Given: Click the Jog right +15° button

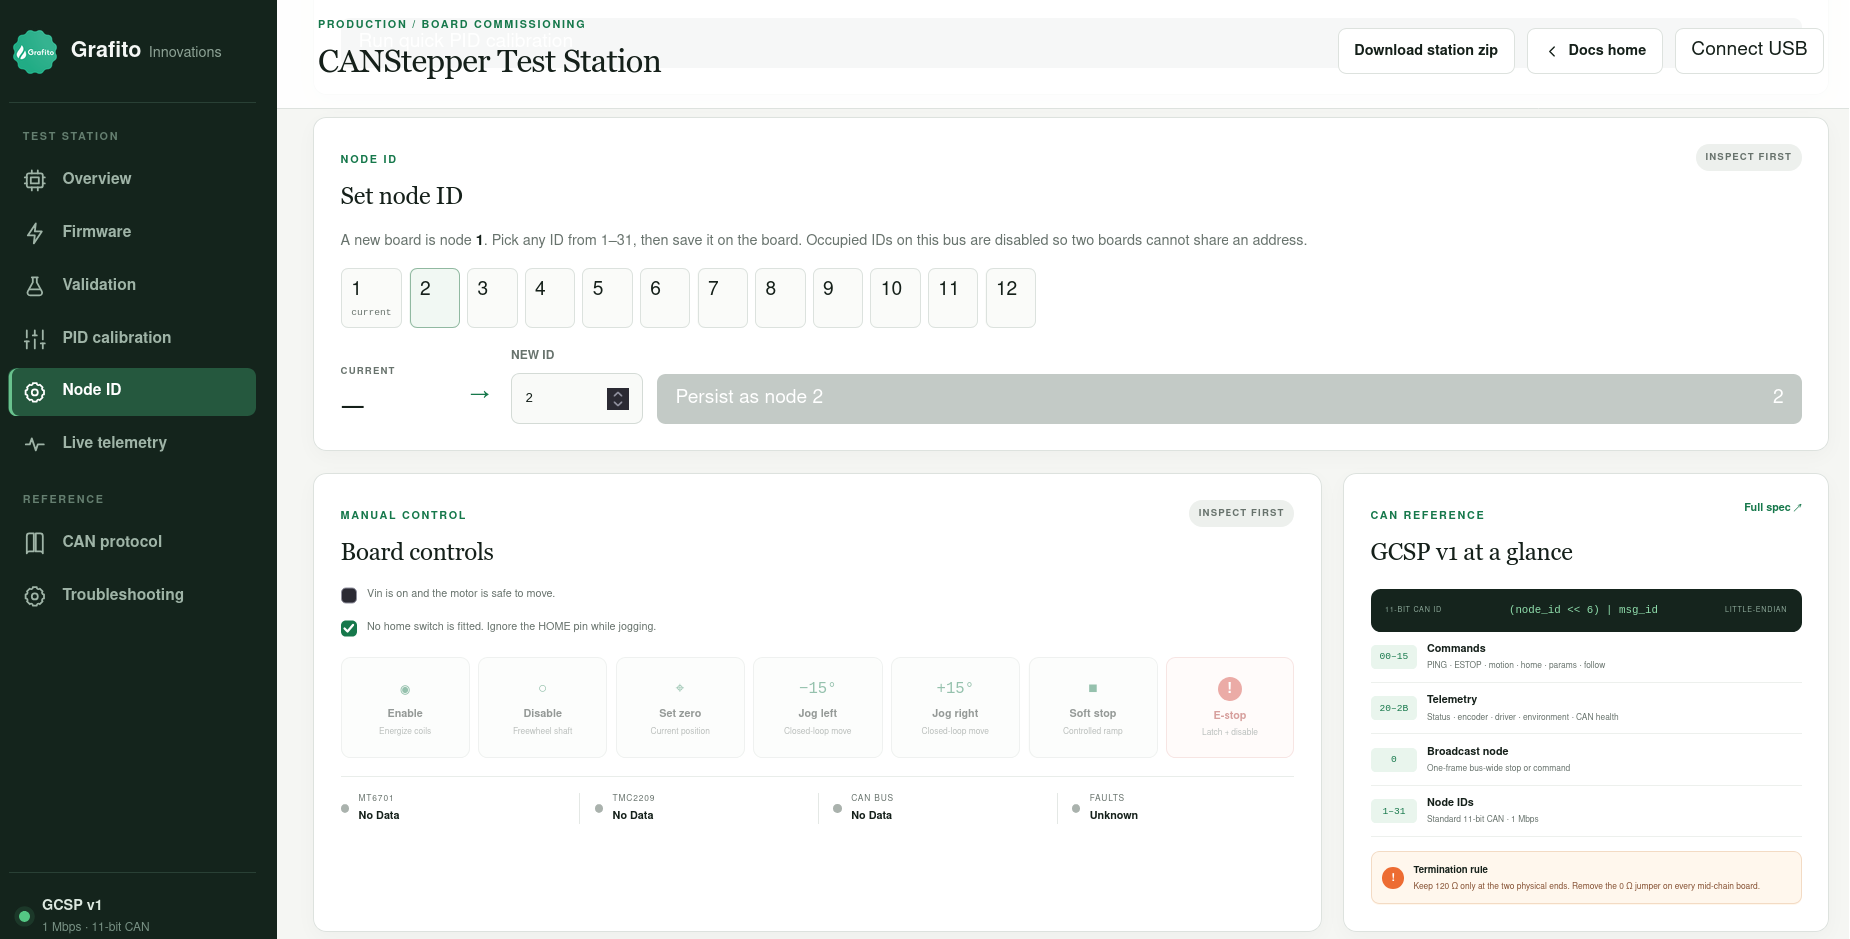Looking at the screenshot, I should click(955, 707).
